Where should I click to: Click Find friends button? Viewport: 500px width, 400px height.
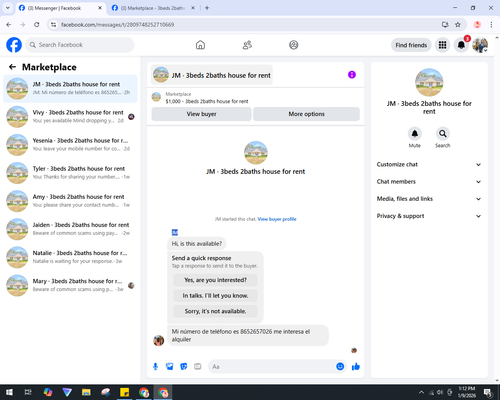coord(411,45)
